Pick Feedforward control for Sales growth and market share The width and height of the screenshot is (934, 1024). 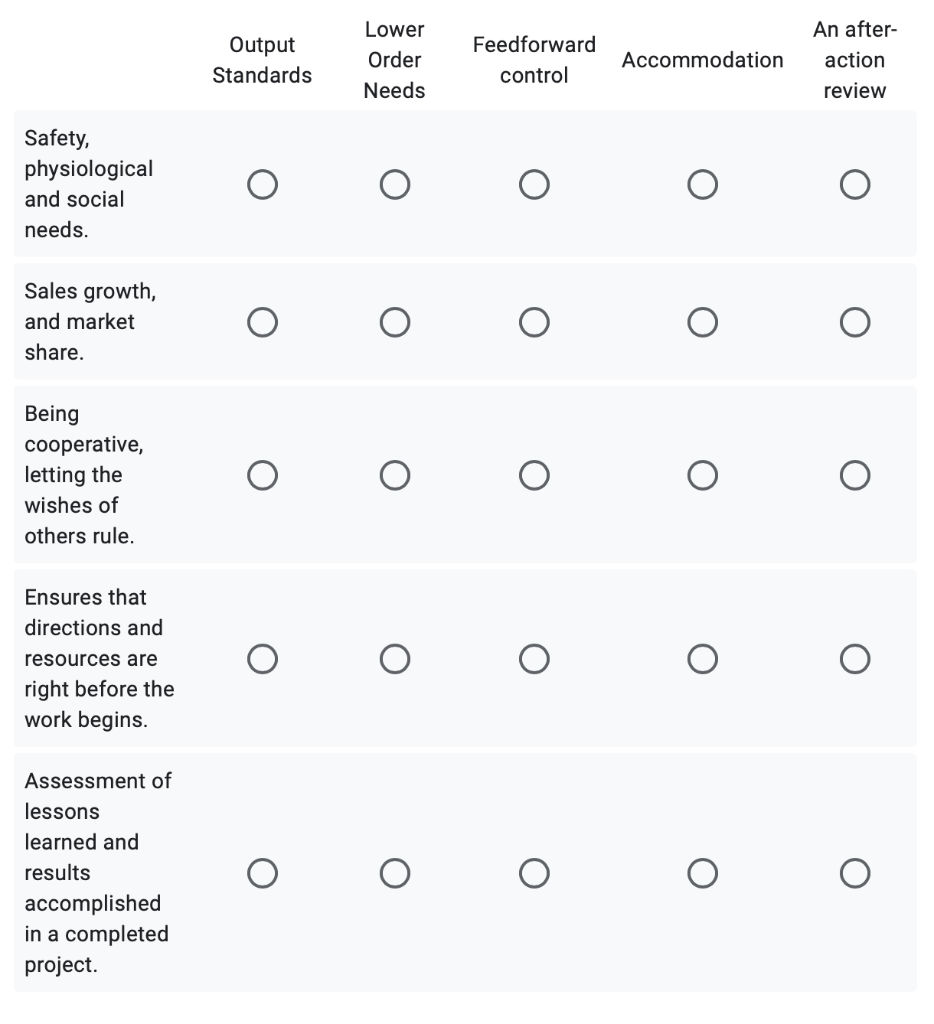click(535, 322)
